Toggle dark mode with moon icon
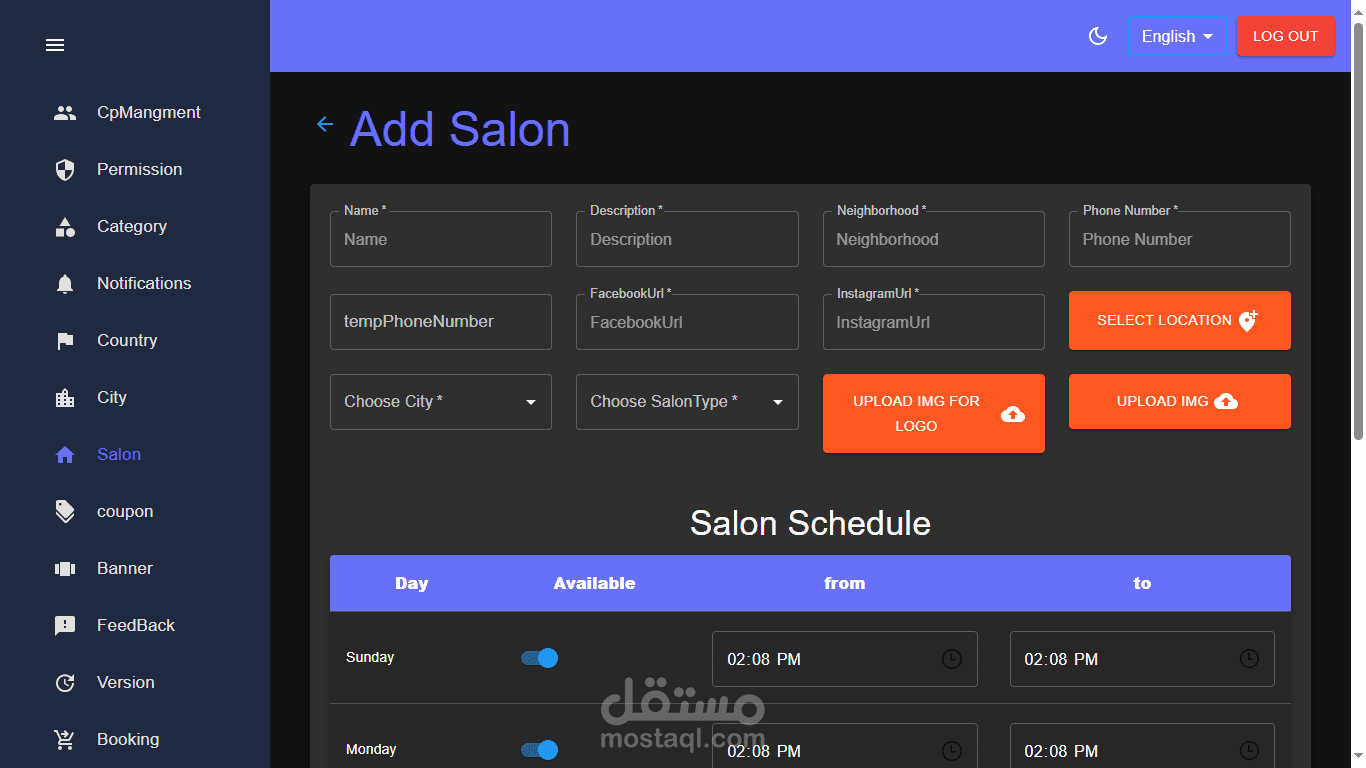Viewport: 1366px width, 768px height. [x=1098, y=36]
